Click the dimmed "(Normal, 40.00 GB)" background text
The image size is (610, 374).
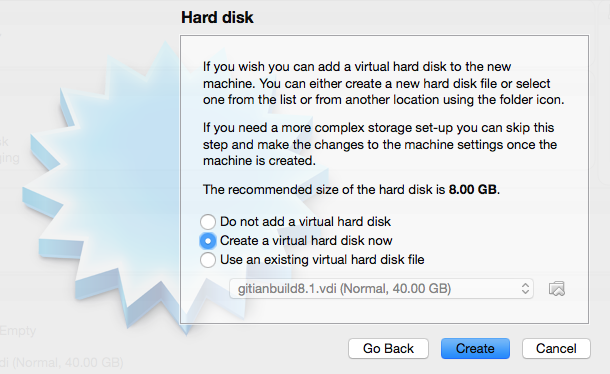pos(67,363)
